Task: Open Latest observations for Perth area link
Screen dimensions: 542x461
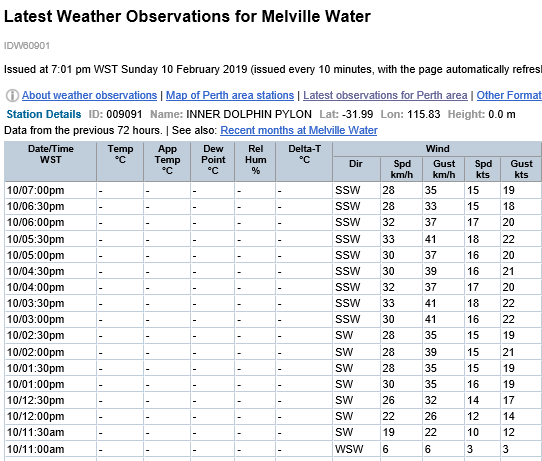Action: [x=385, y=95]
